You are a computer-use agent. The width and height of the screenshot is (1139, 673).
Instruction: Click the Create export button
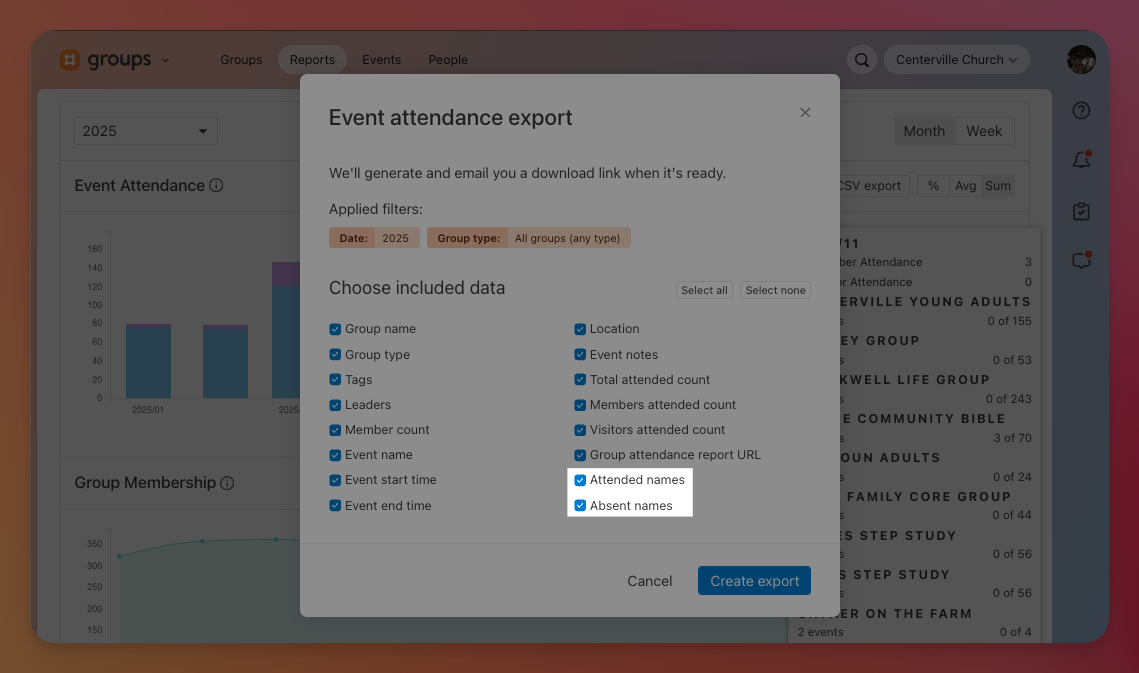[754, 581]
